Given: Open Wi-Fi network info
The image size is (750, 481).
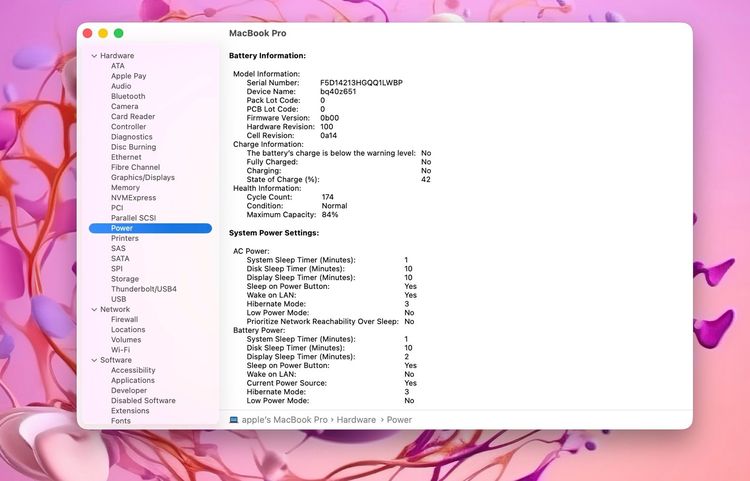Looking at the screenshot, I should pyautogui.click(x=121, y=350).
